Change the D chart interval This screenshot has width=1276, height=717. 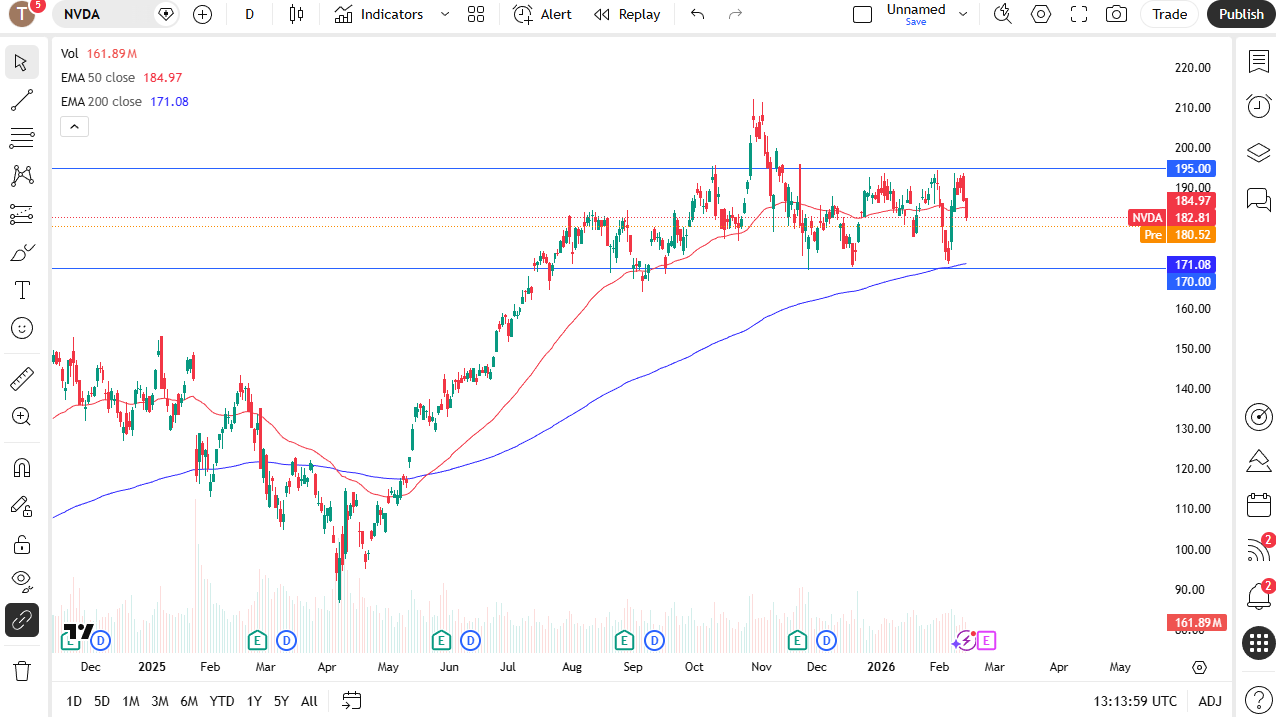(249, 14)
